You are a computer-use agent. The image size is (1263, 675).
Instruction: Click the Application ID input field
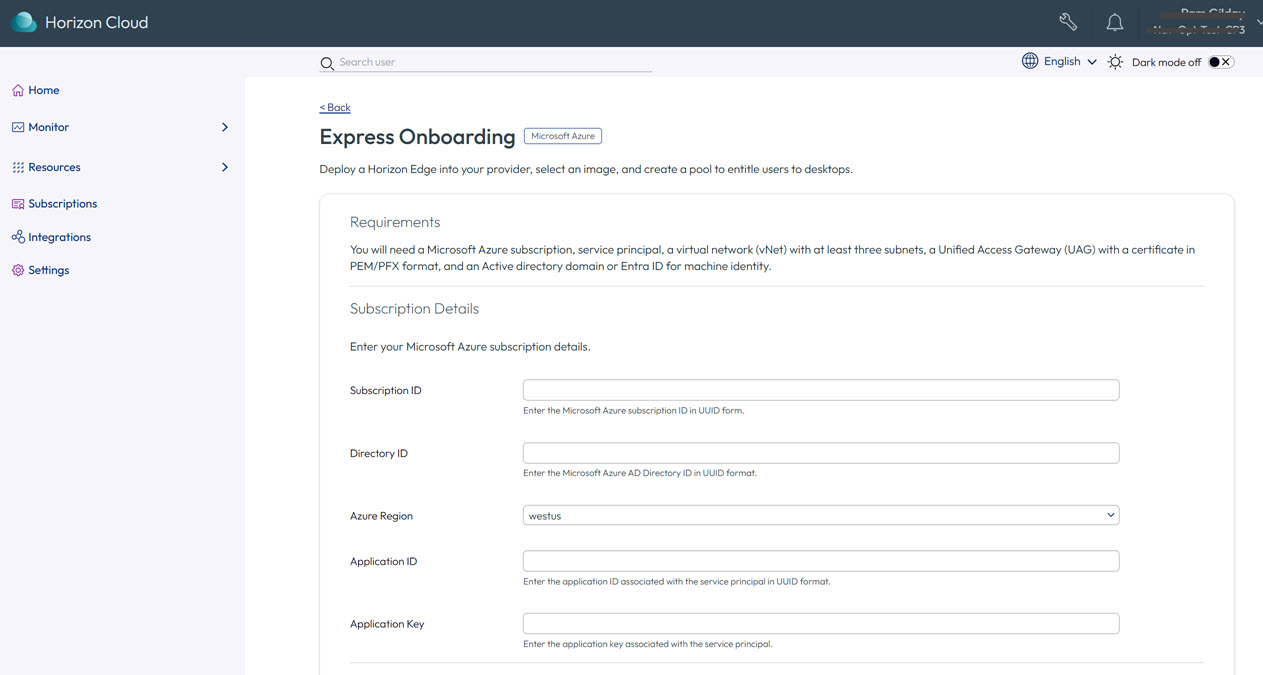click(x=821, y=561)
